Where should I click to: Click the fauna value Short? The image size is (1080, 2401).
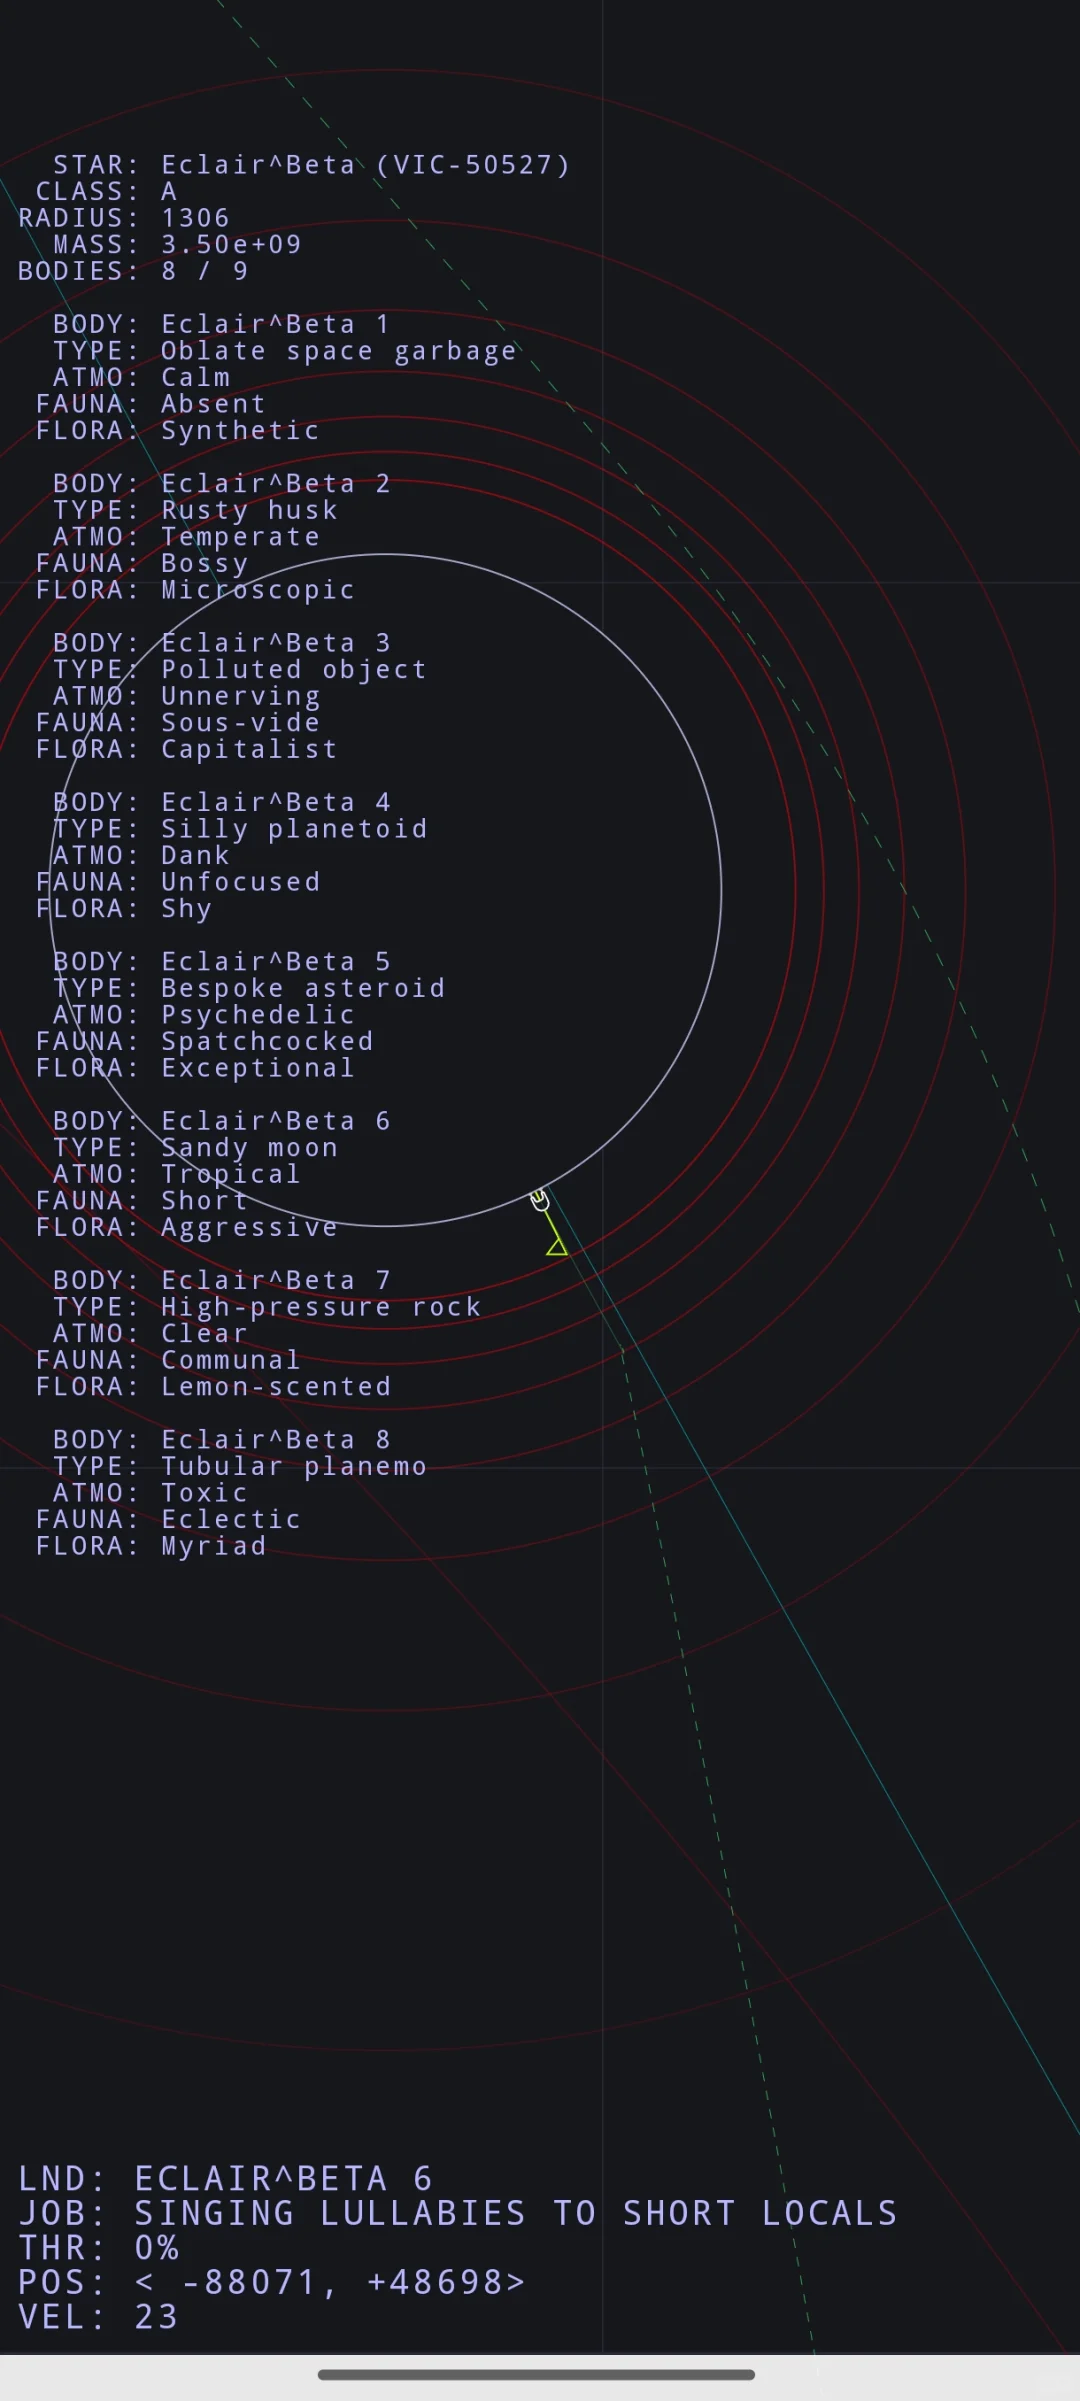(x=205, y=1200)
